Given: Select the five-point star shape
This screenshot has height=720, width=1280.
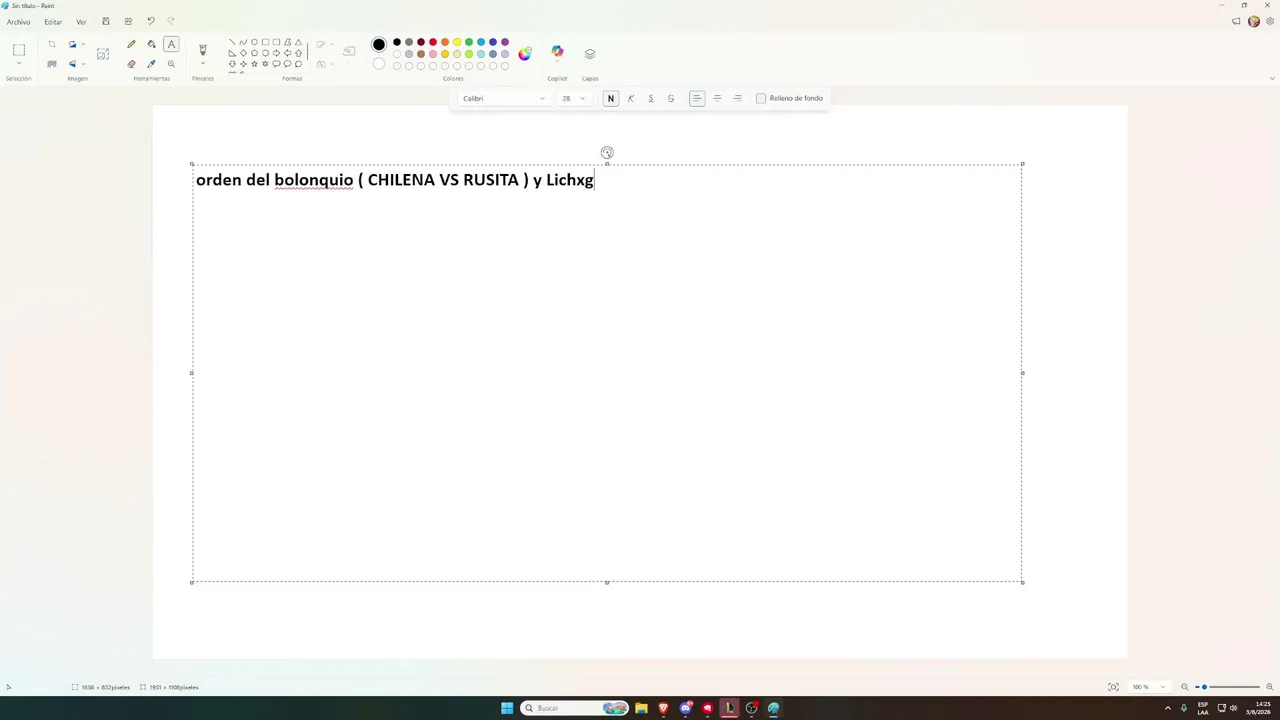Looking at the screenshot, I should pos(254,64).
